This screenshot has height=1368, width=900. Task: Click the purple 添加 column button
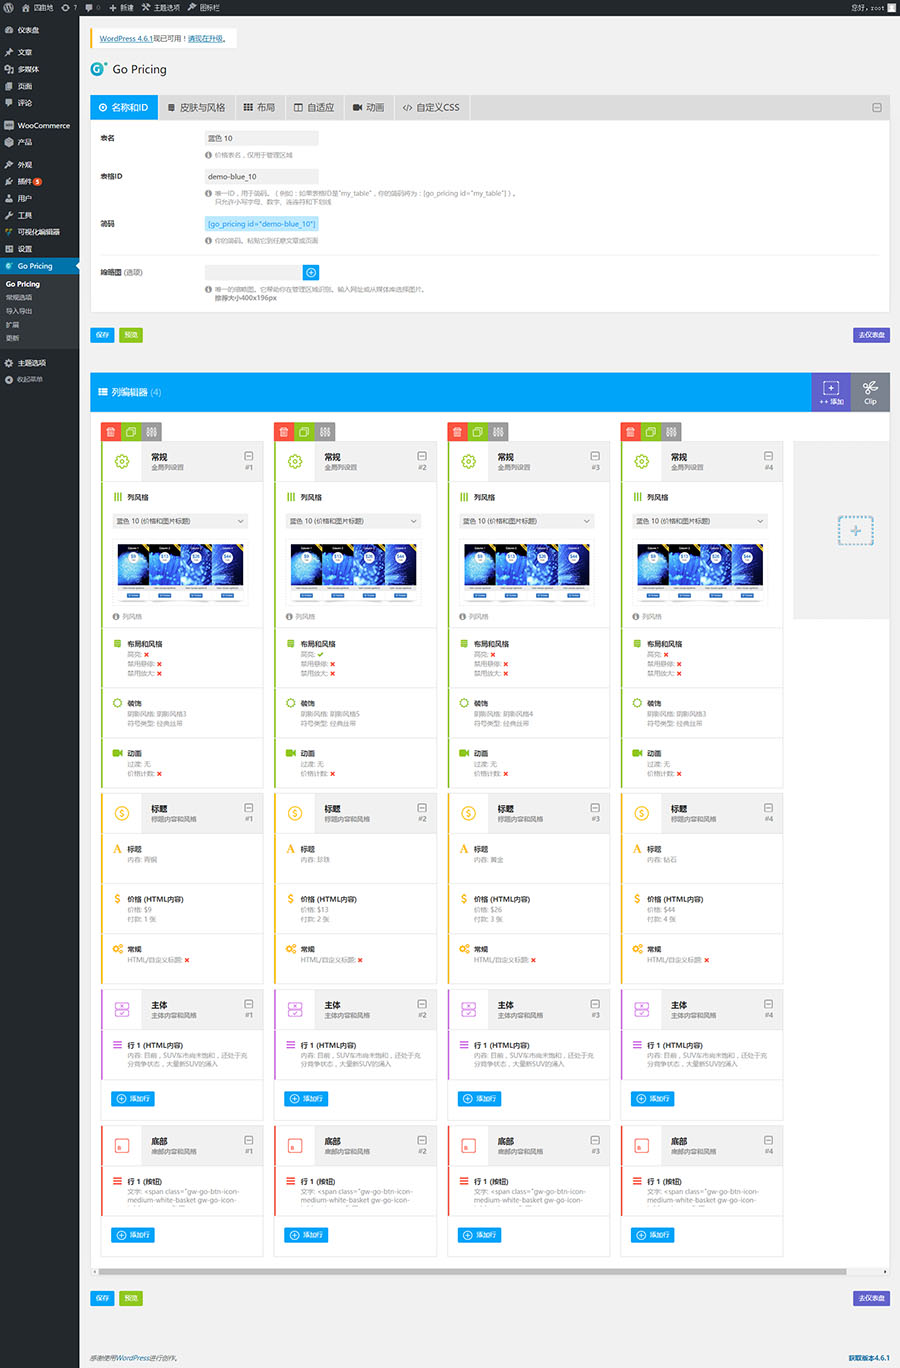[831, 392]
